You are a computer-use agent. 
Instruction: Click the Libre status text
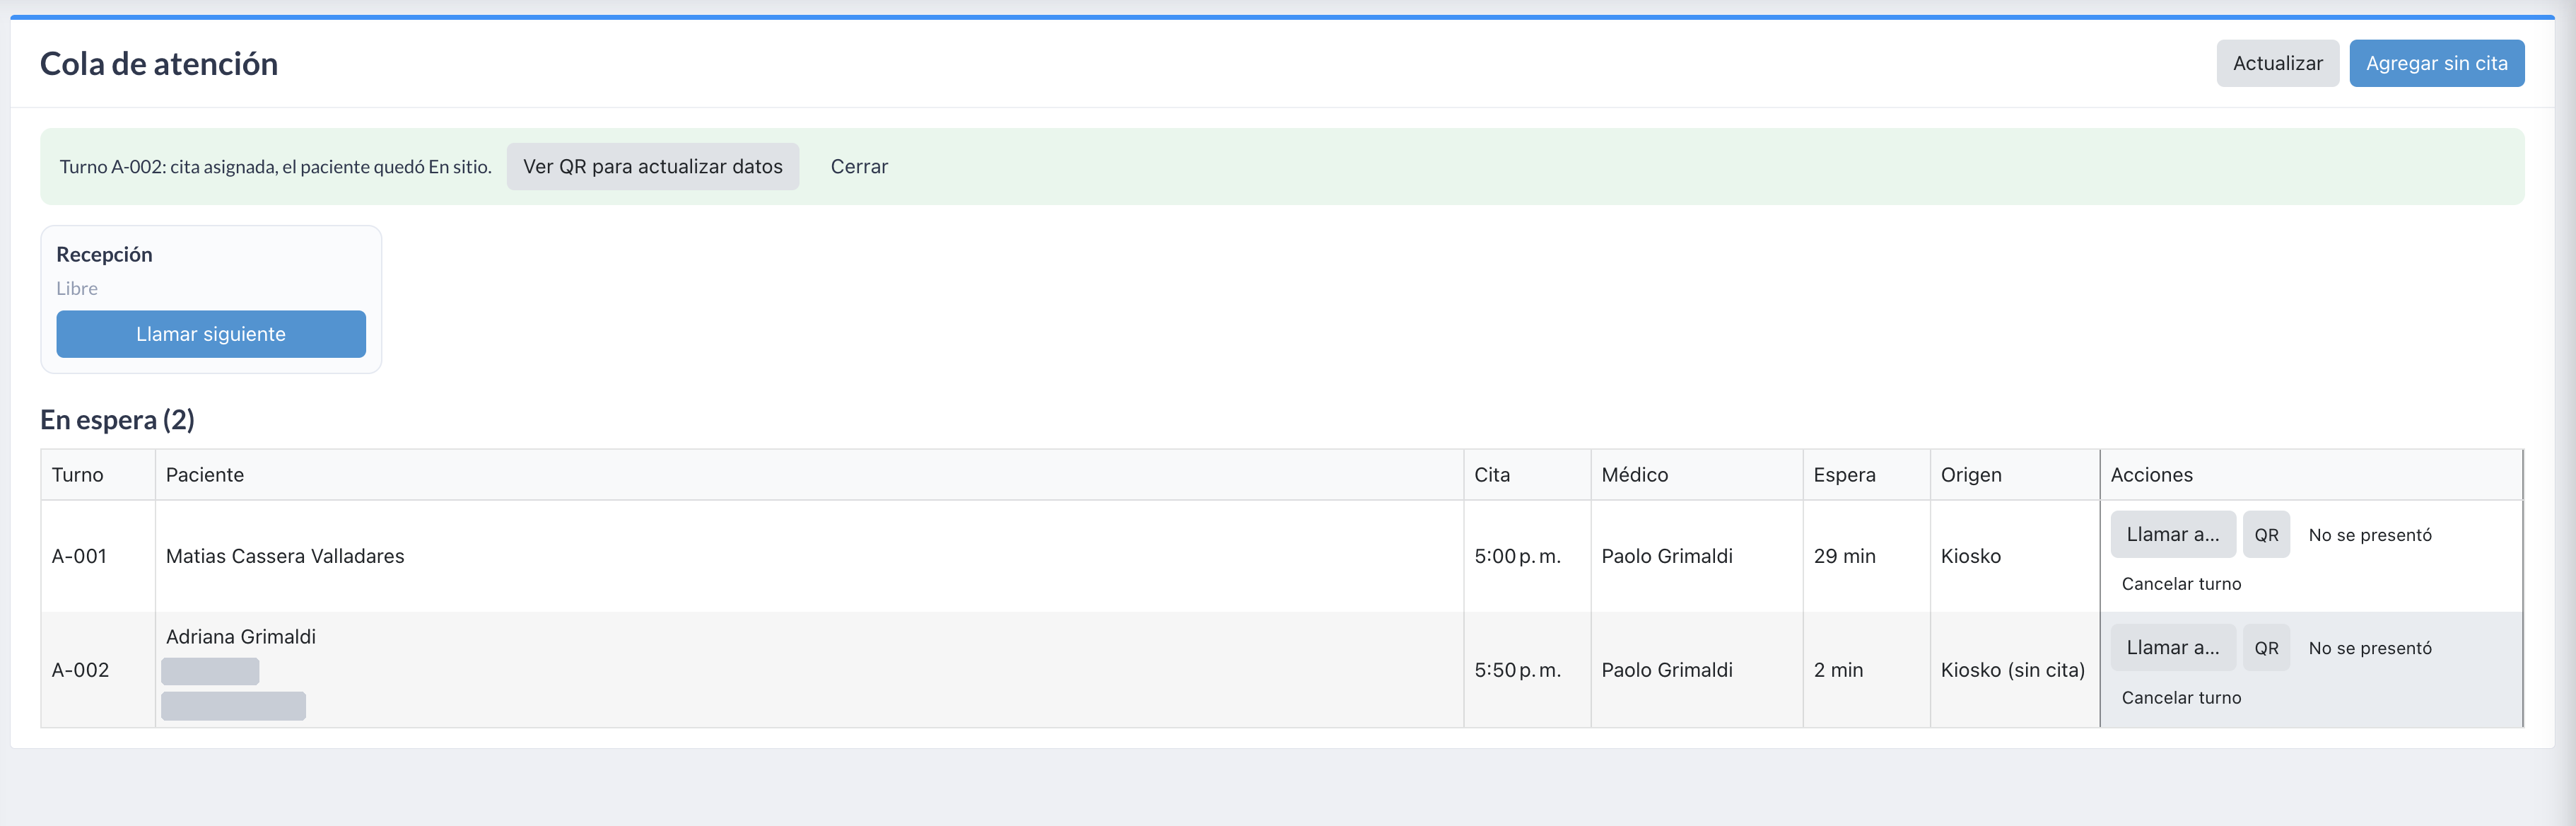77,288
